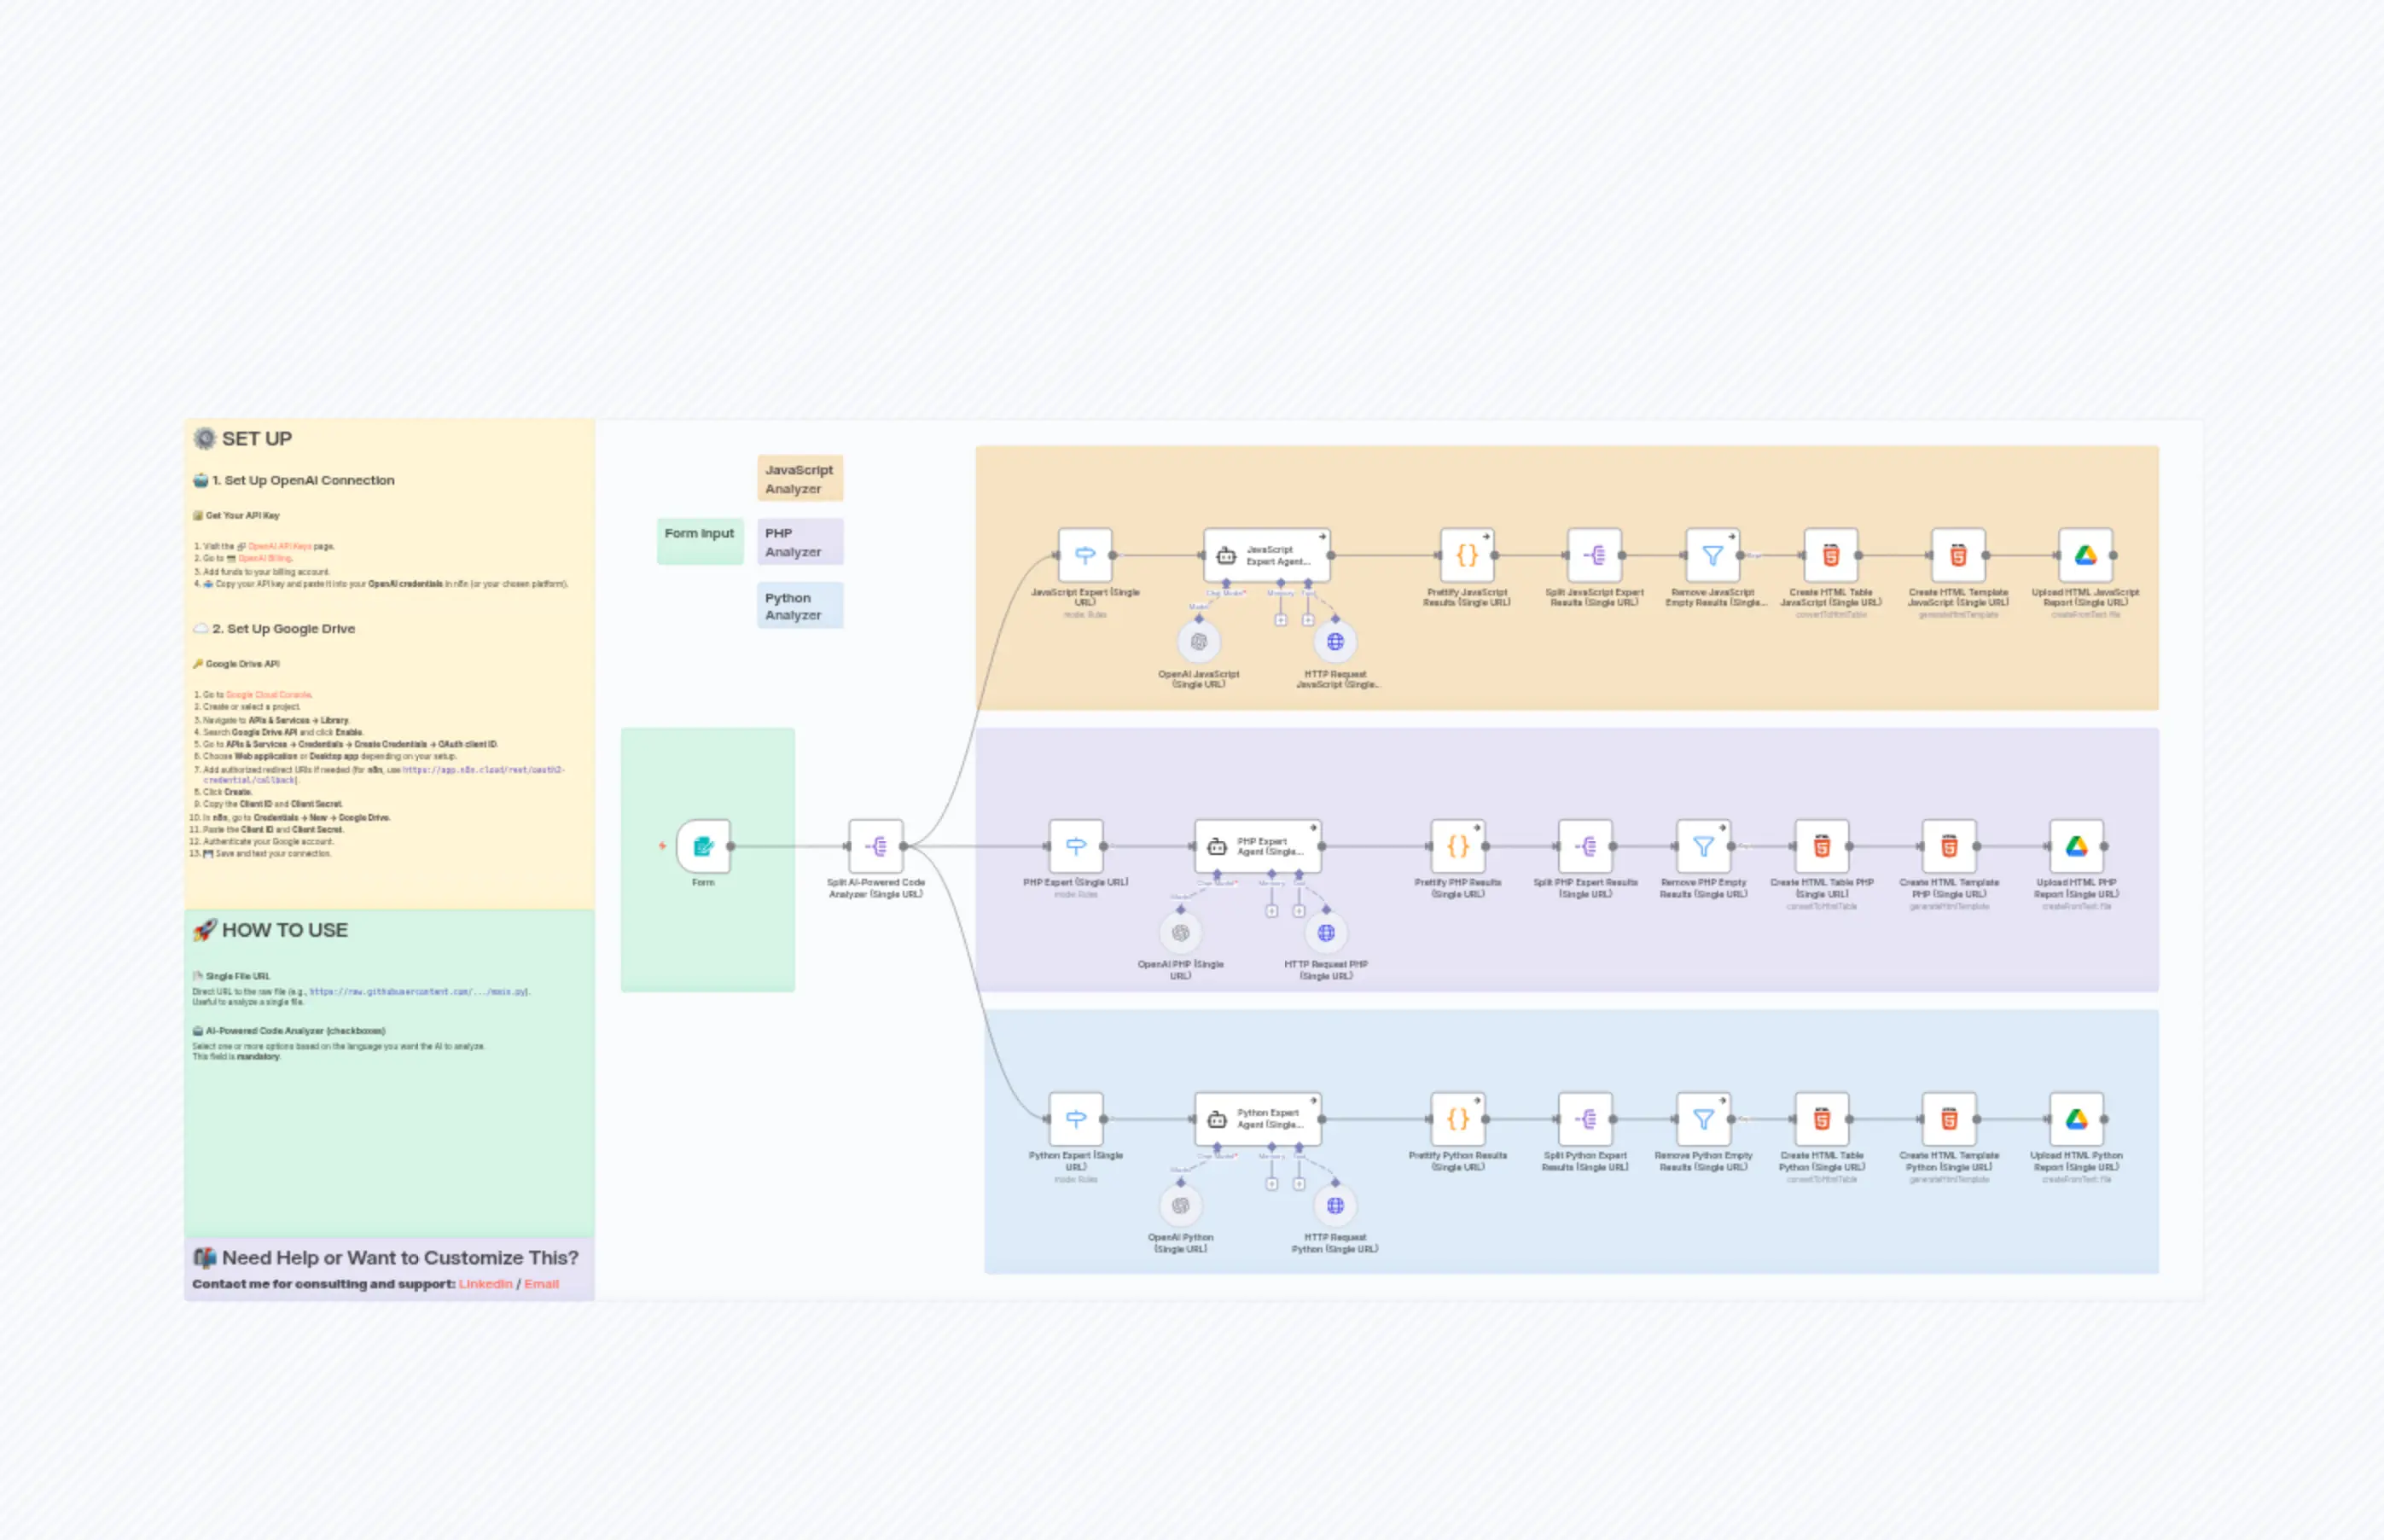The width and height of the screenshot is (2384, 1540).
Task: Click the Email support link
Action: [x=541, y=1284]
